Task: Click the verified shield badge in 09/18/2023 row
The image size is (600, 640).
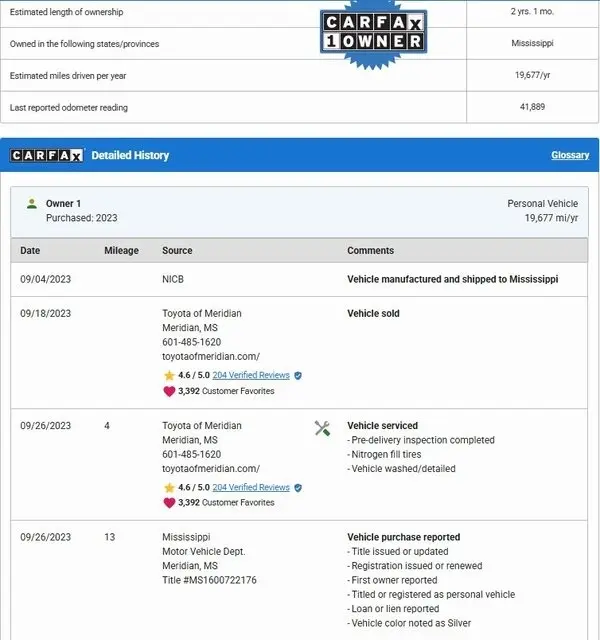Action: coord(298,376)
